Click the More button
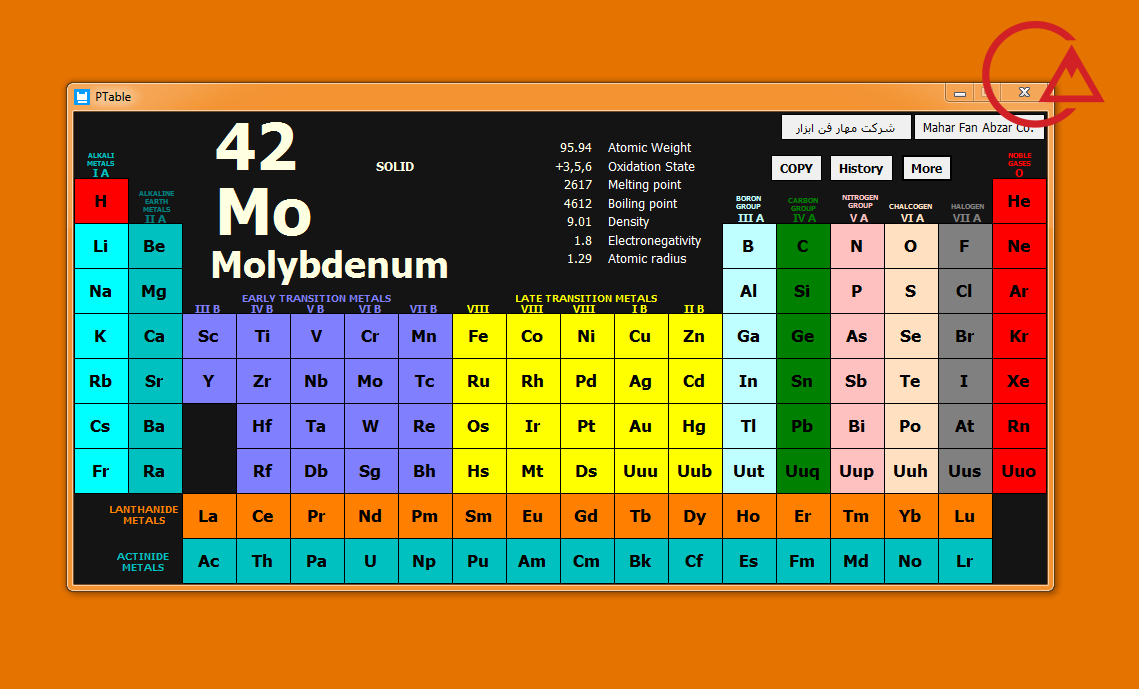The width and height of the screenshot is (1139, 689). pos(926,169)
